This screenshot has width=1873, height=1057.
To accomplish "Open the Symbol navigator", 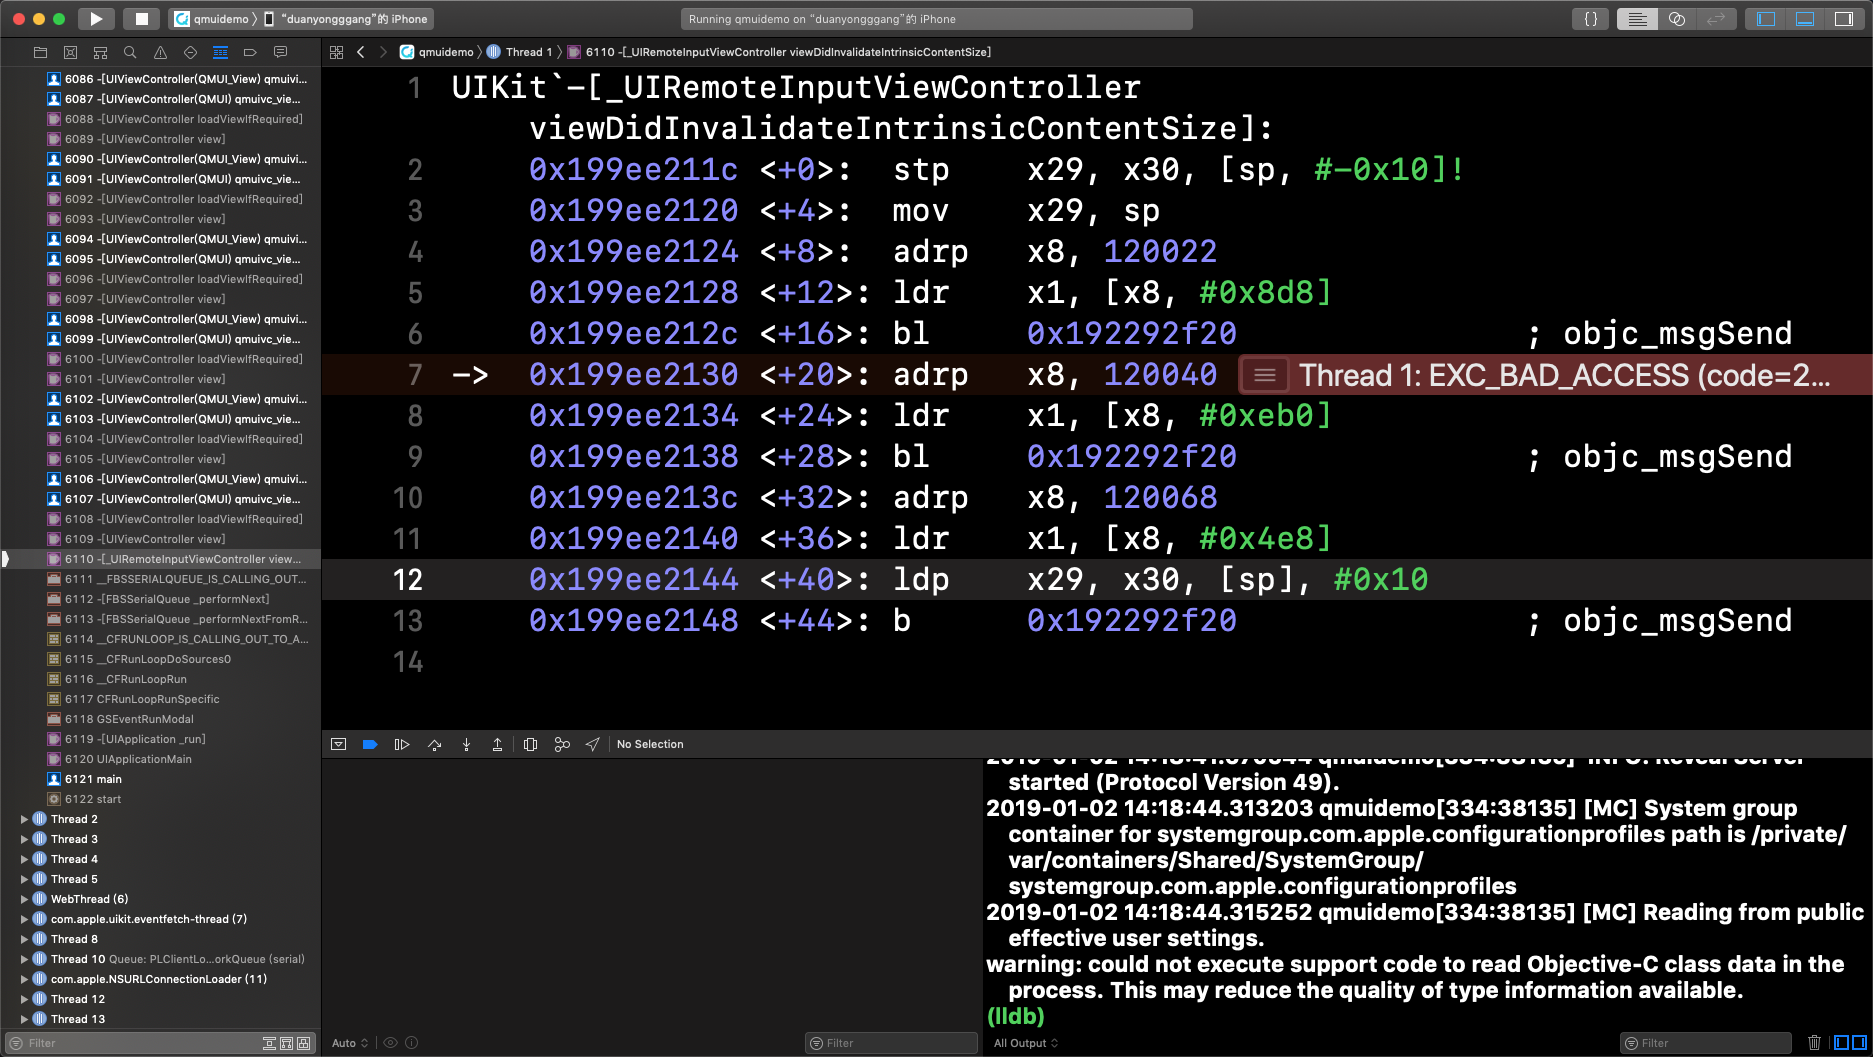I will [100, 52].
